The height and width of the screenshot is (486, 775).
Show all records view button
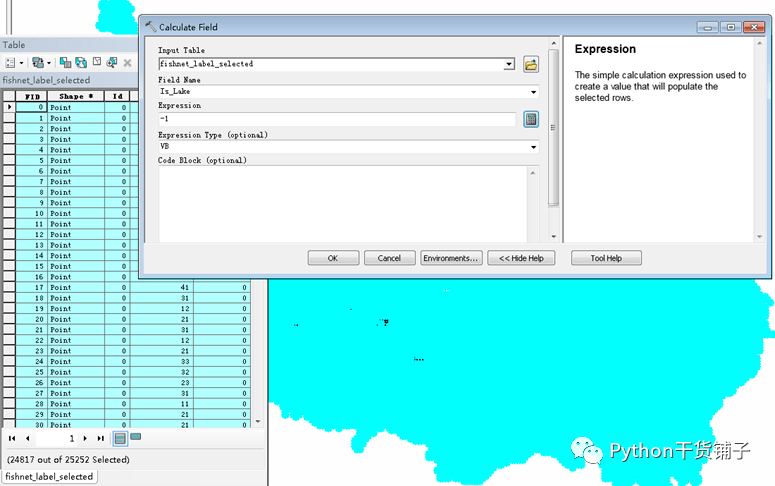(x=120, y=439)
